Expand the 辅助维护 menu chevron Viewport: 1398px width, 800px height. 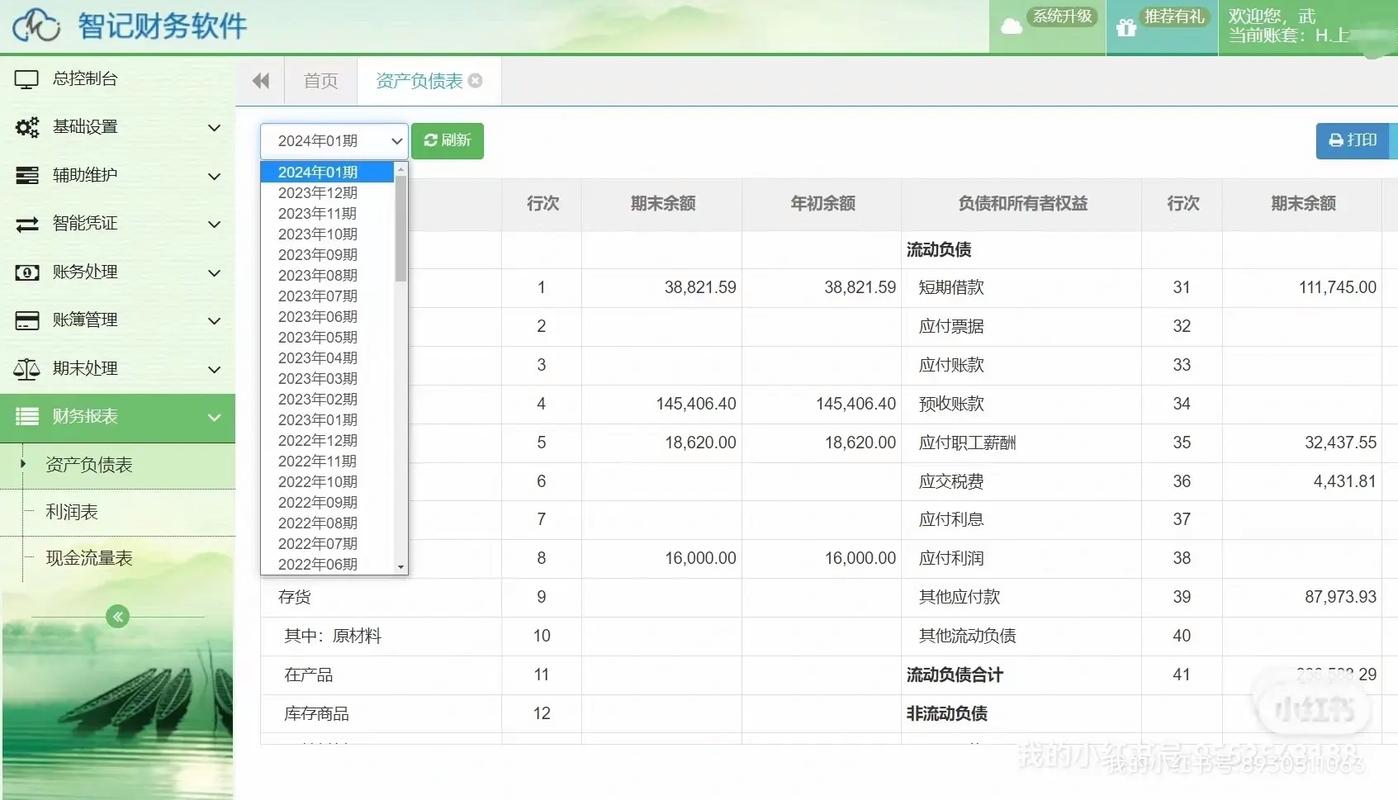pos(214,176)
